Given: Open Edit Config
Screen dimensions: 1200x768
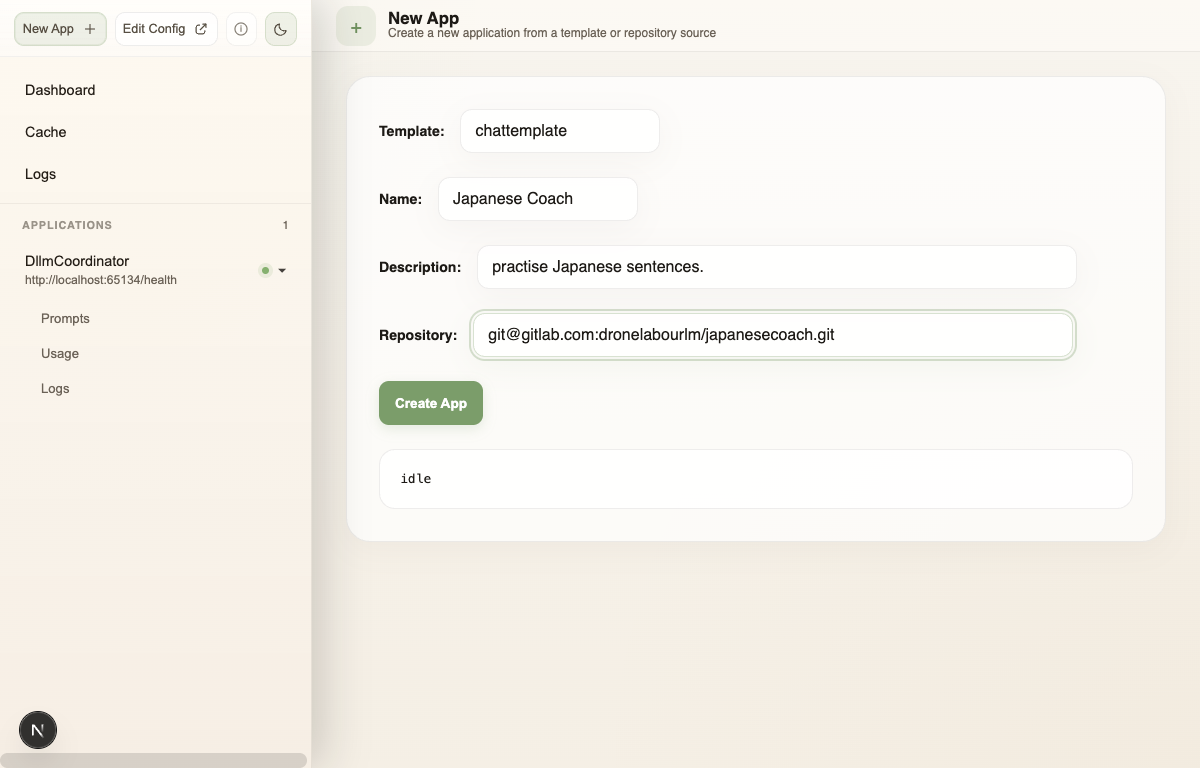Looking at the screenshot, I should [x=166, y=29].
